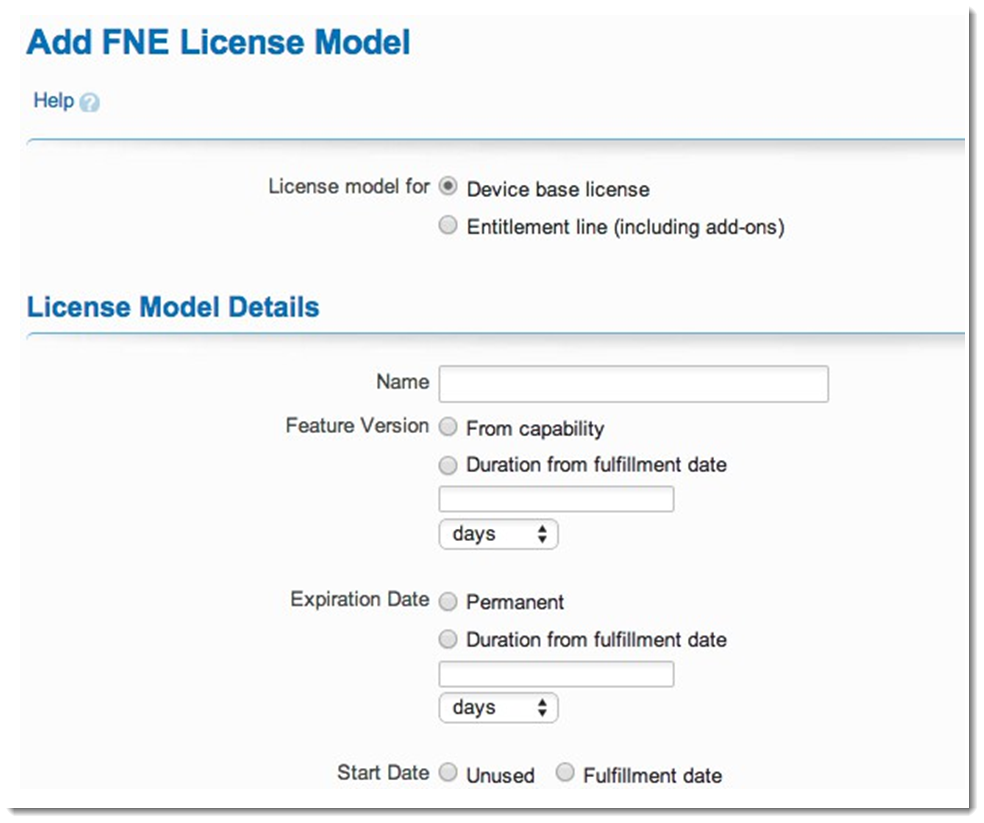Select Fulfillment date for Start Date
984x823 pixels.
point(565,772)
